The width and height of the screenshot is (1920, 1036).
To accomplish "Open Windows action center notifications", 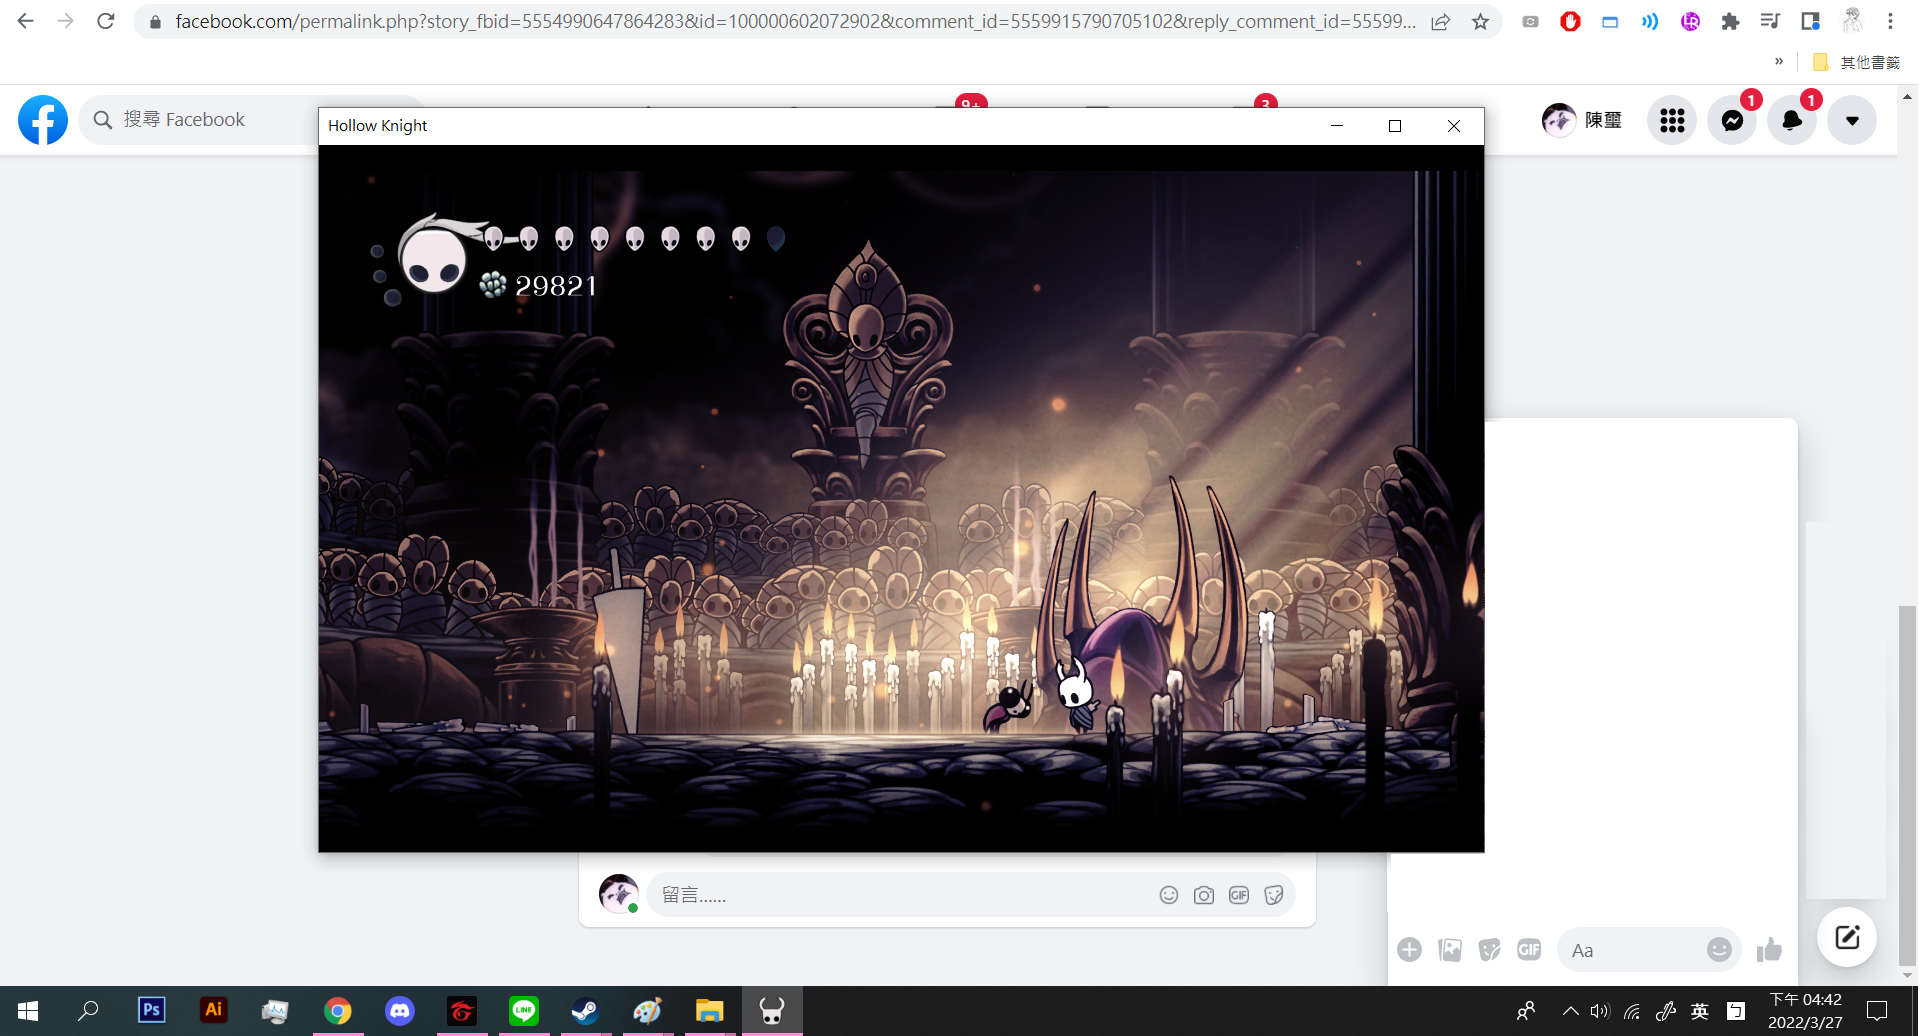I will (1877, 1011).
